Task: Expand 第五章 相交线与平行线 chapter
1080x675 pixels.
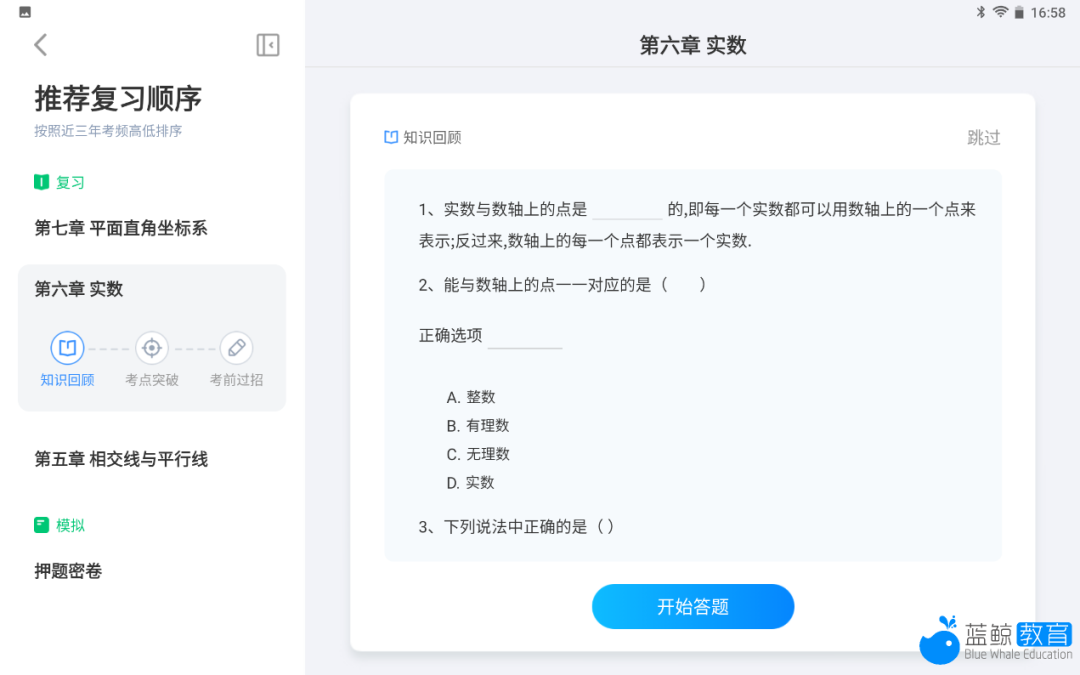Action: [x=121, y=459]
